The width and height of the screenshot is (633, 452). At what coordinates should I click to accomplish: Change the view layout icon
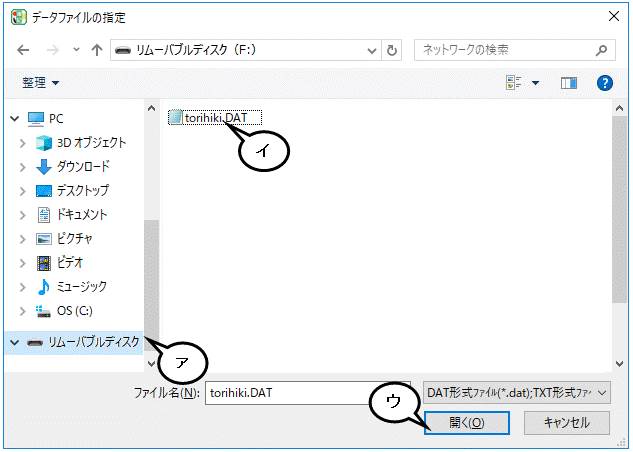[x=514, y=83]
